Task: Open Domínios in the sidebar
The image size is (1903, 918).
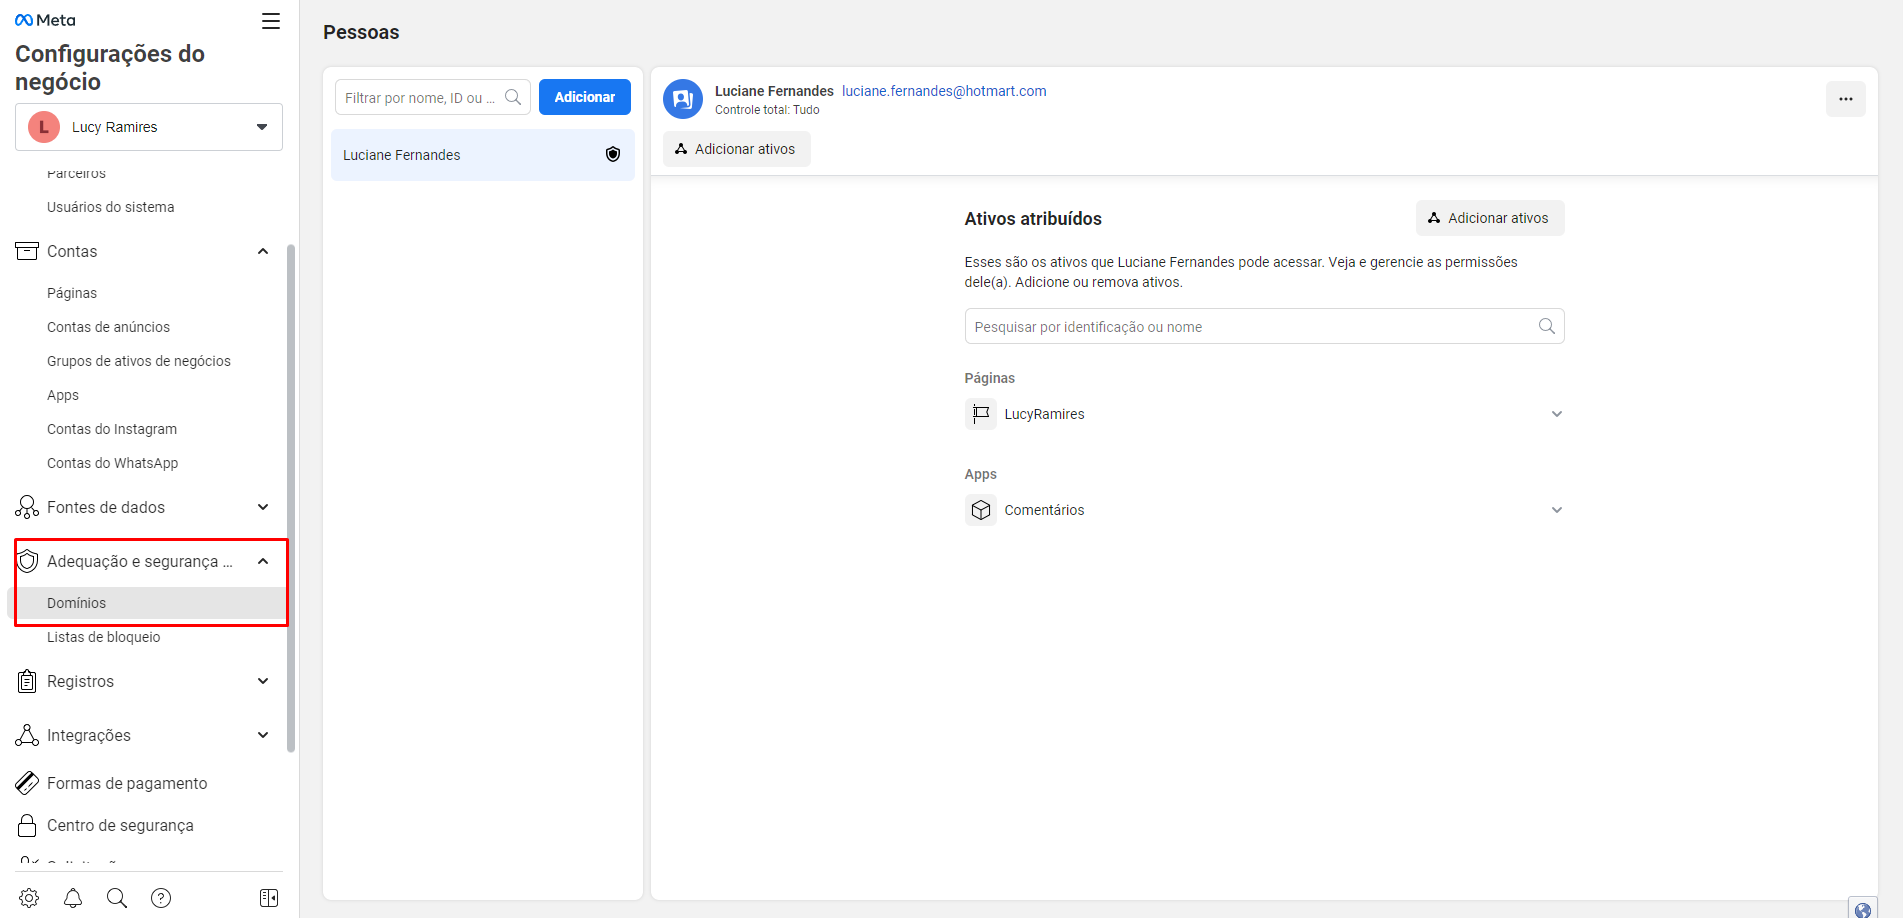Action: 148,603
